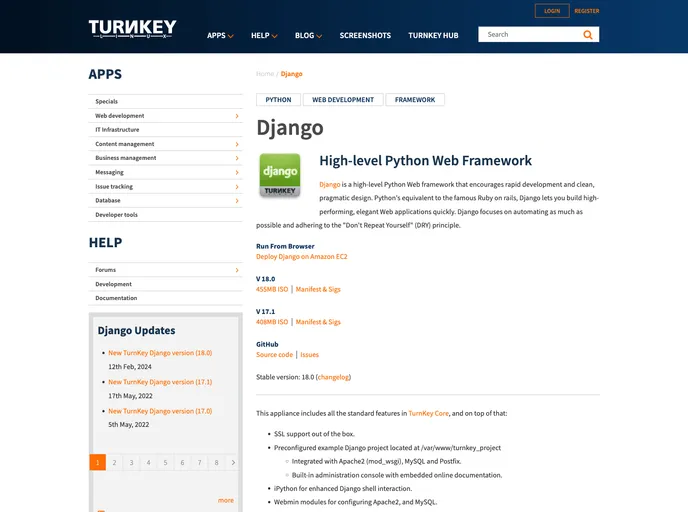Go to page 7 of updates
688x512 pixels.
tap(200, 462)
